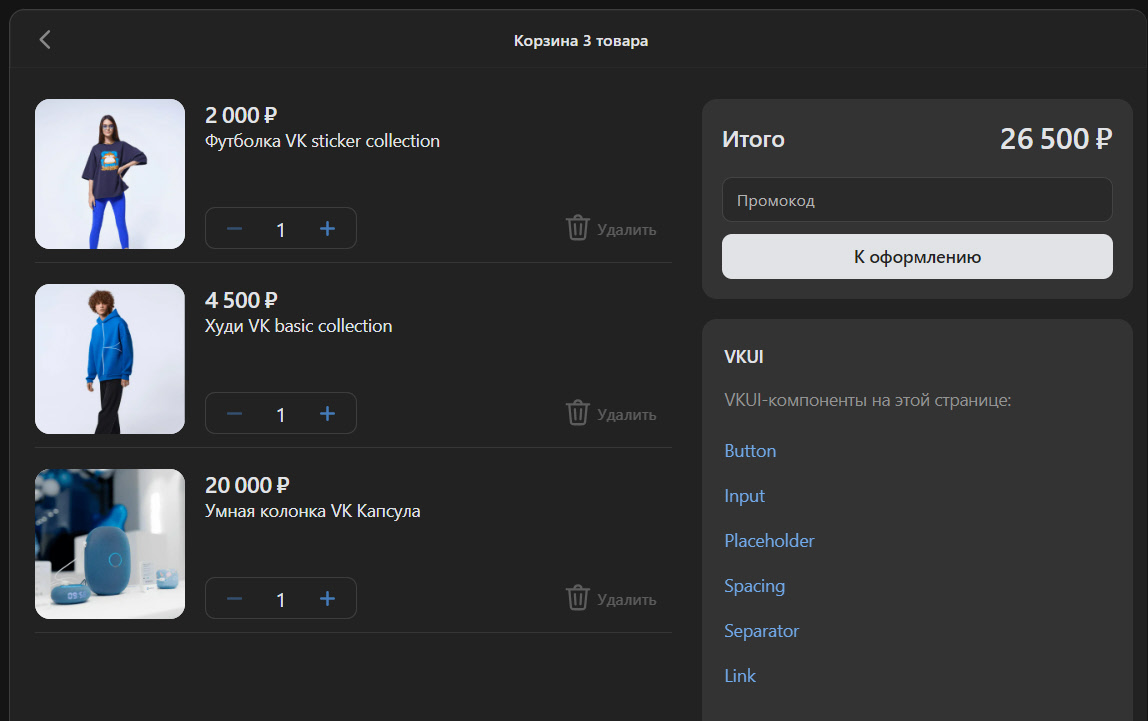This screenshot has width=1148, height=721.
Task: Open Футболка VK sticker collection product image
Action: tap(110, 174)
